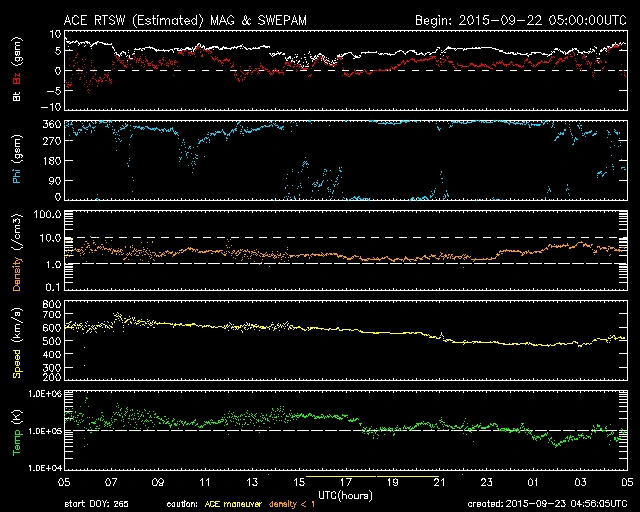This screenshot has height=512, width=640.
Task: Click the orange Density axis label
Action: (15, 257)
